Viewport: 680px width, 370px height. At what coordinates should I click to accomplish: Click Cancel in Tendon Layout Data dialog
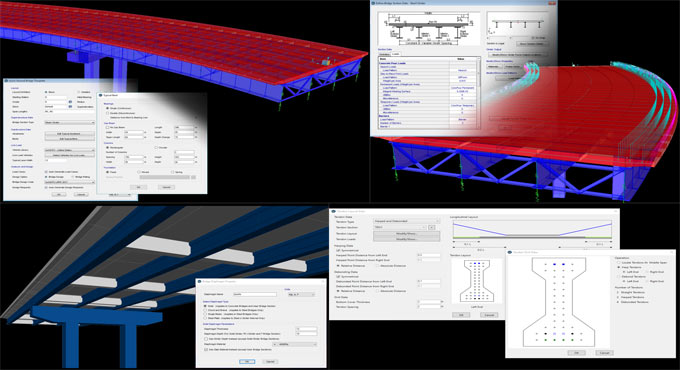(x=489, y=315)
